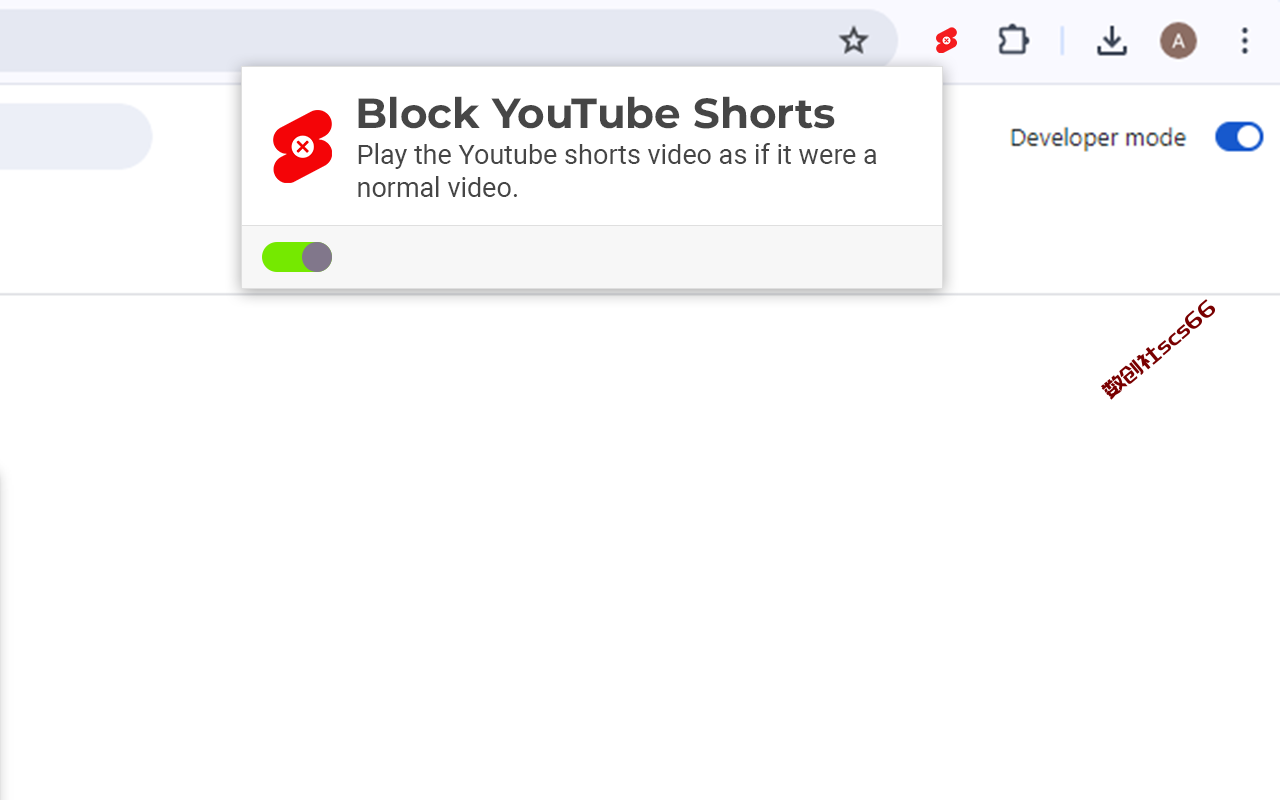Screen dimensions: 1280x800
Task: Click the popup description about normal video
Action: tap(616, 171)
